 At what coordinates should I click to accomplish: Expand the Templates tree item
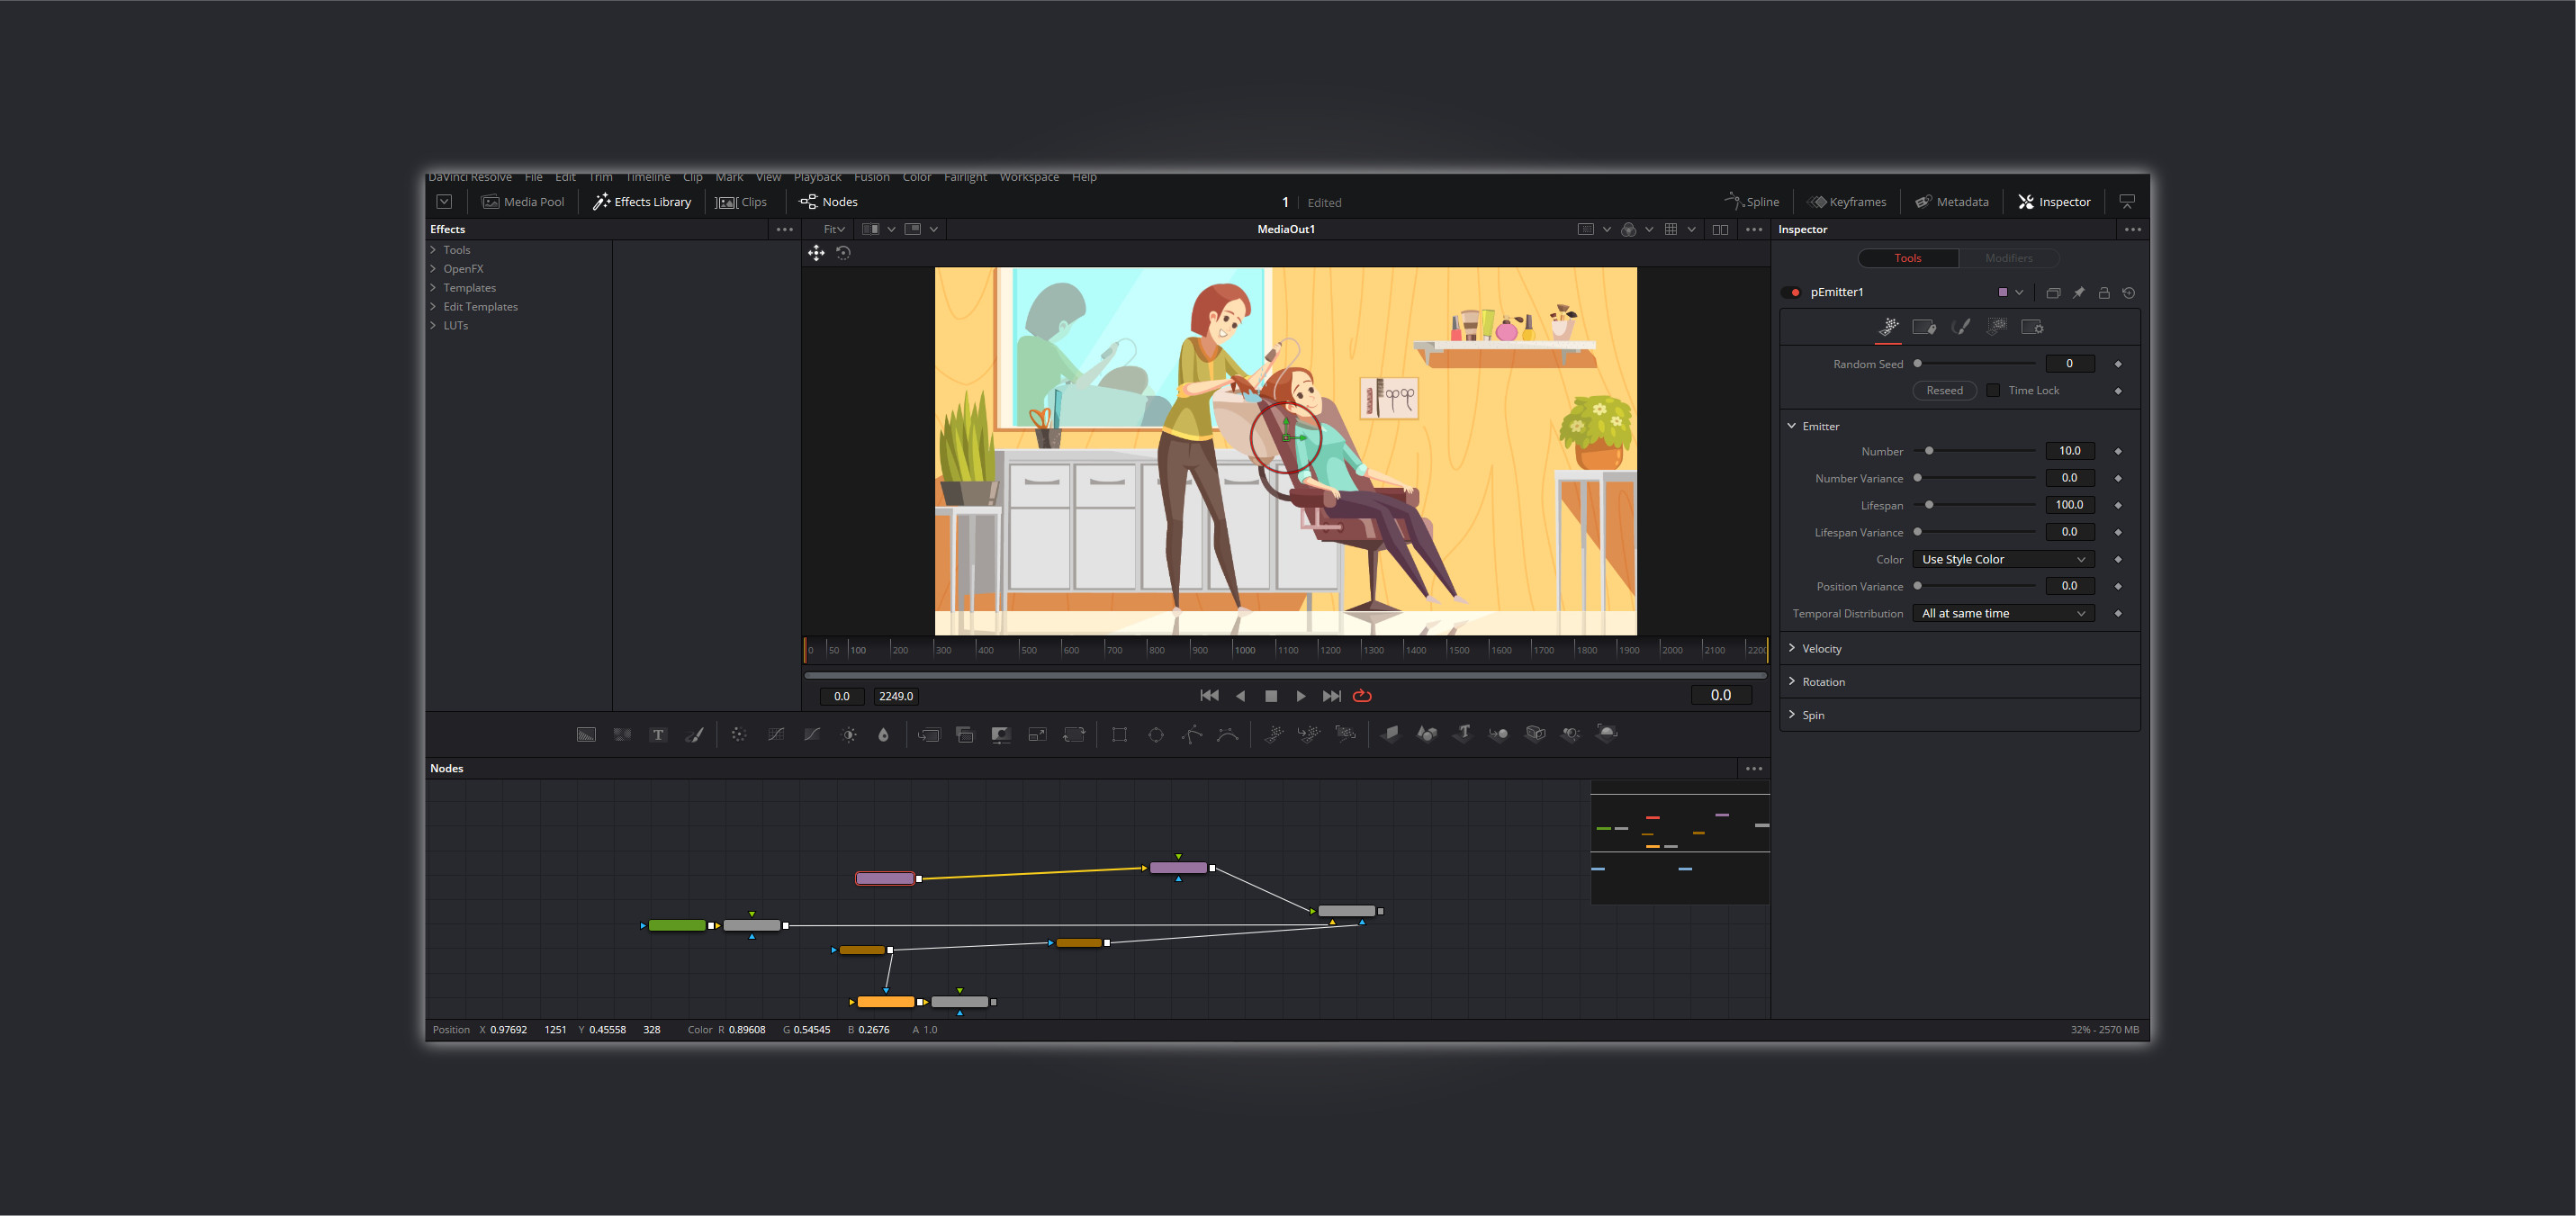(x=469, y=288)
